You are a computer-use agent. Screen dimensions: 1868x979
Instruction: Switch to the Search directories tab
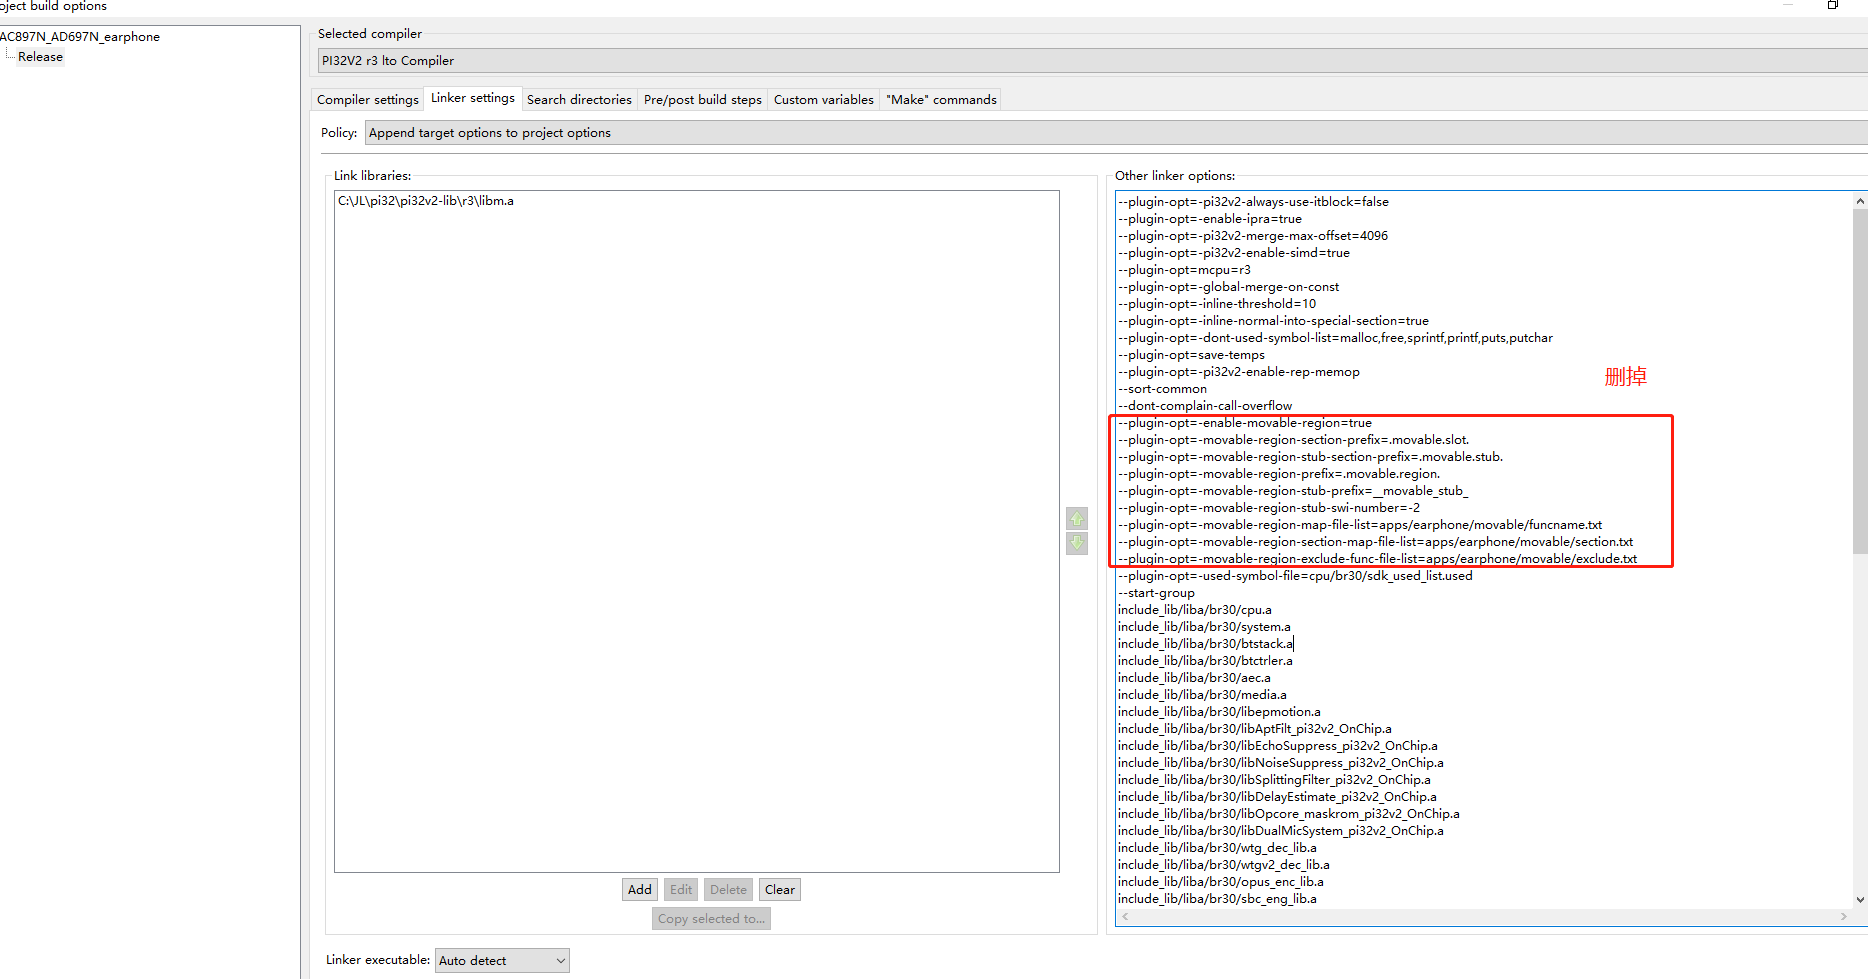click(579, 99)
